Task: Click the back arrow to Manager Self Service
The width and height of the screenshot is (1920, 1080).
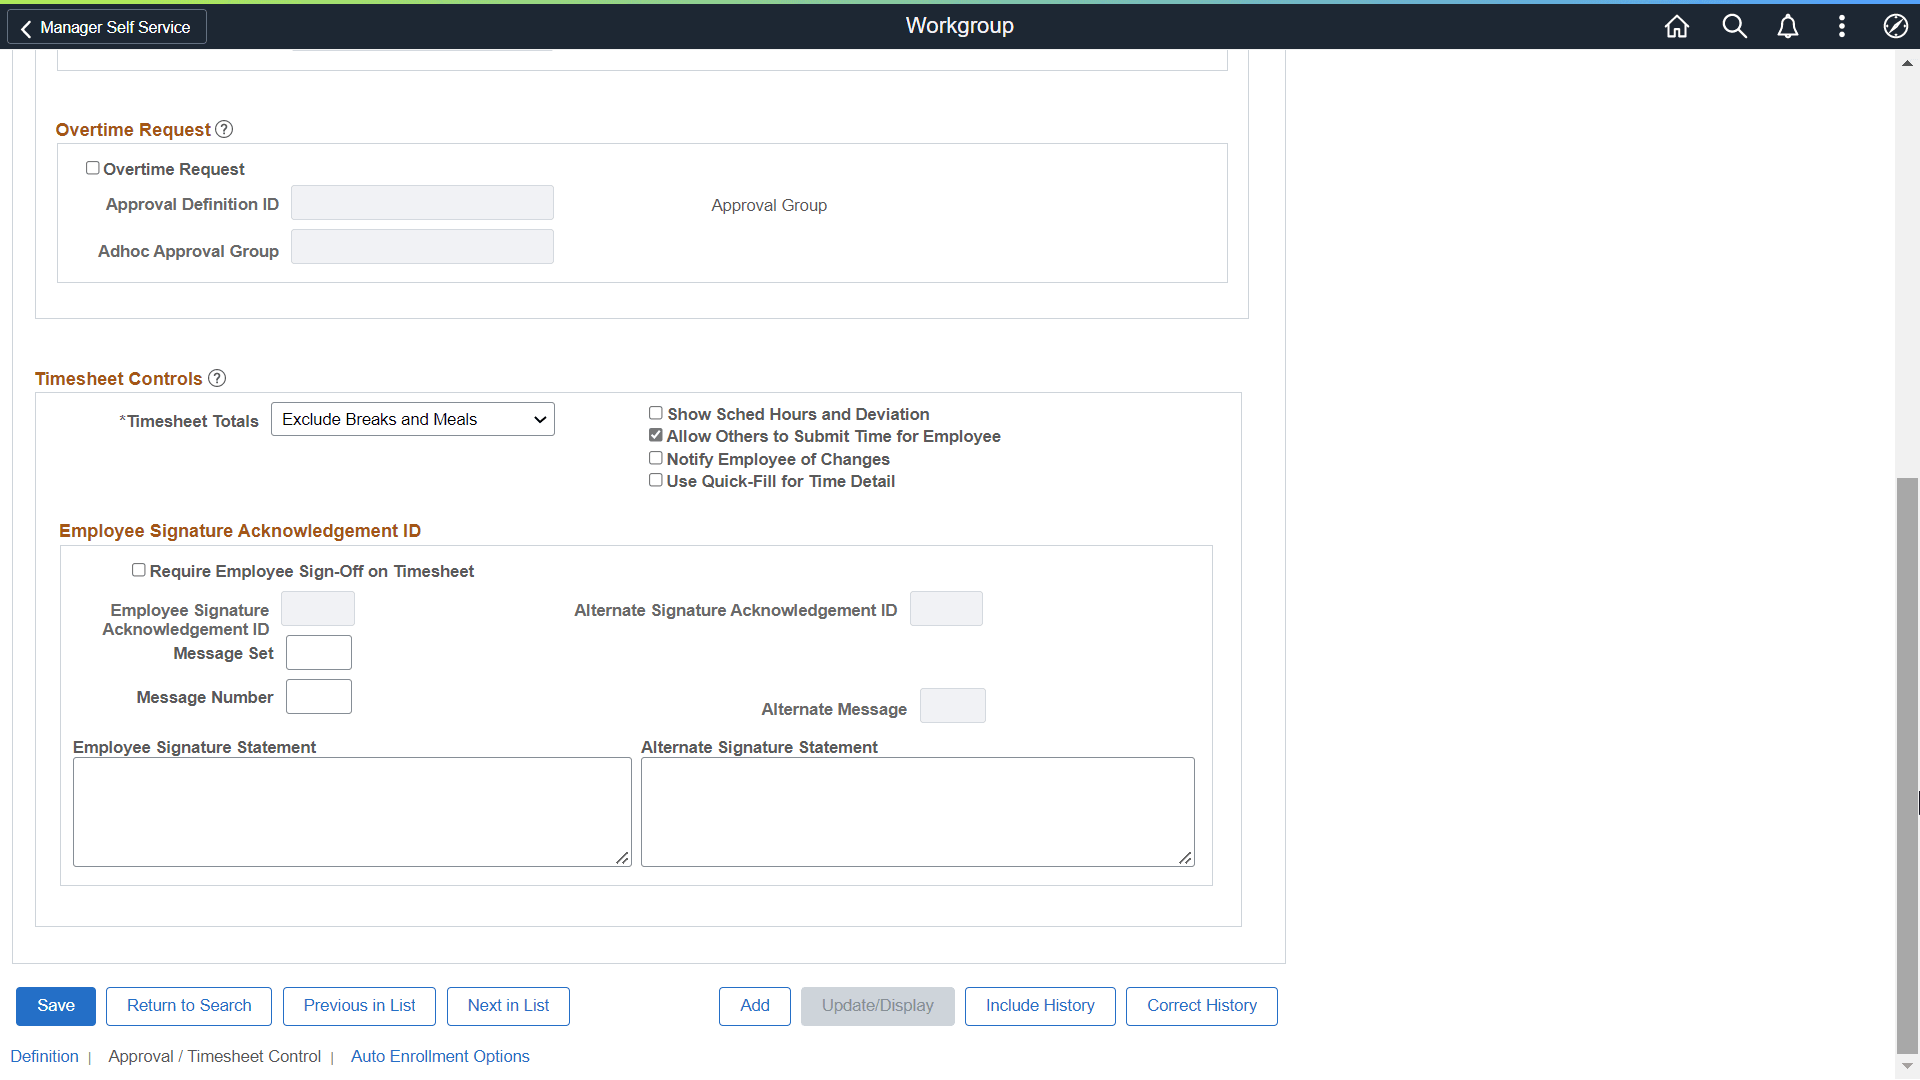Action: point(26,27)
